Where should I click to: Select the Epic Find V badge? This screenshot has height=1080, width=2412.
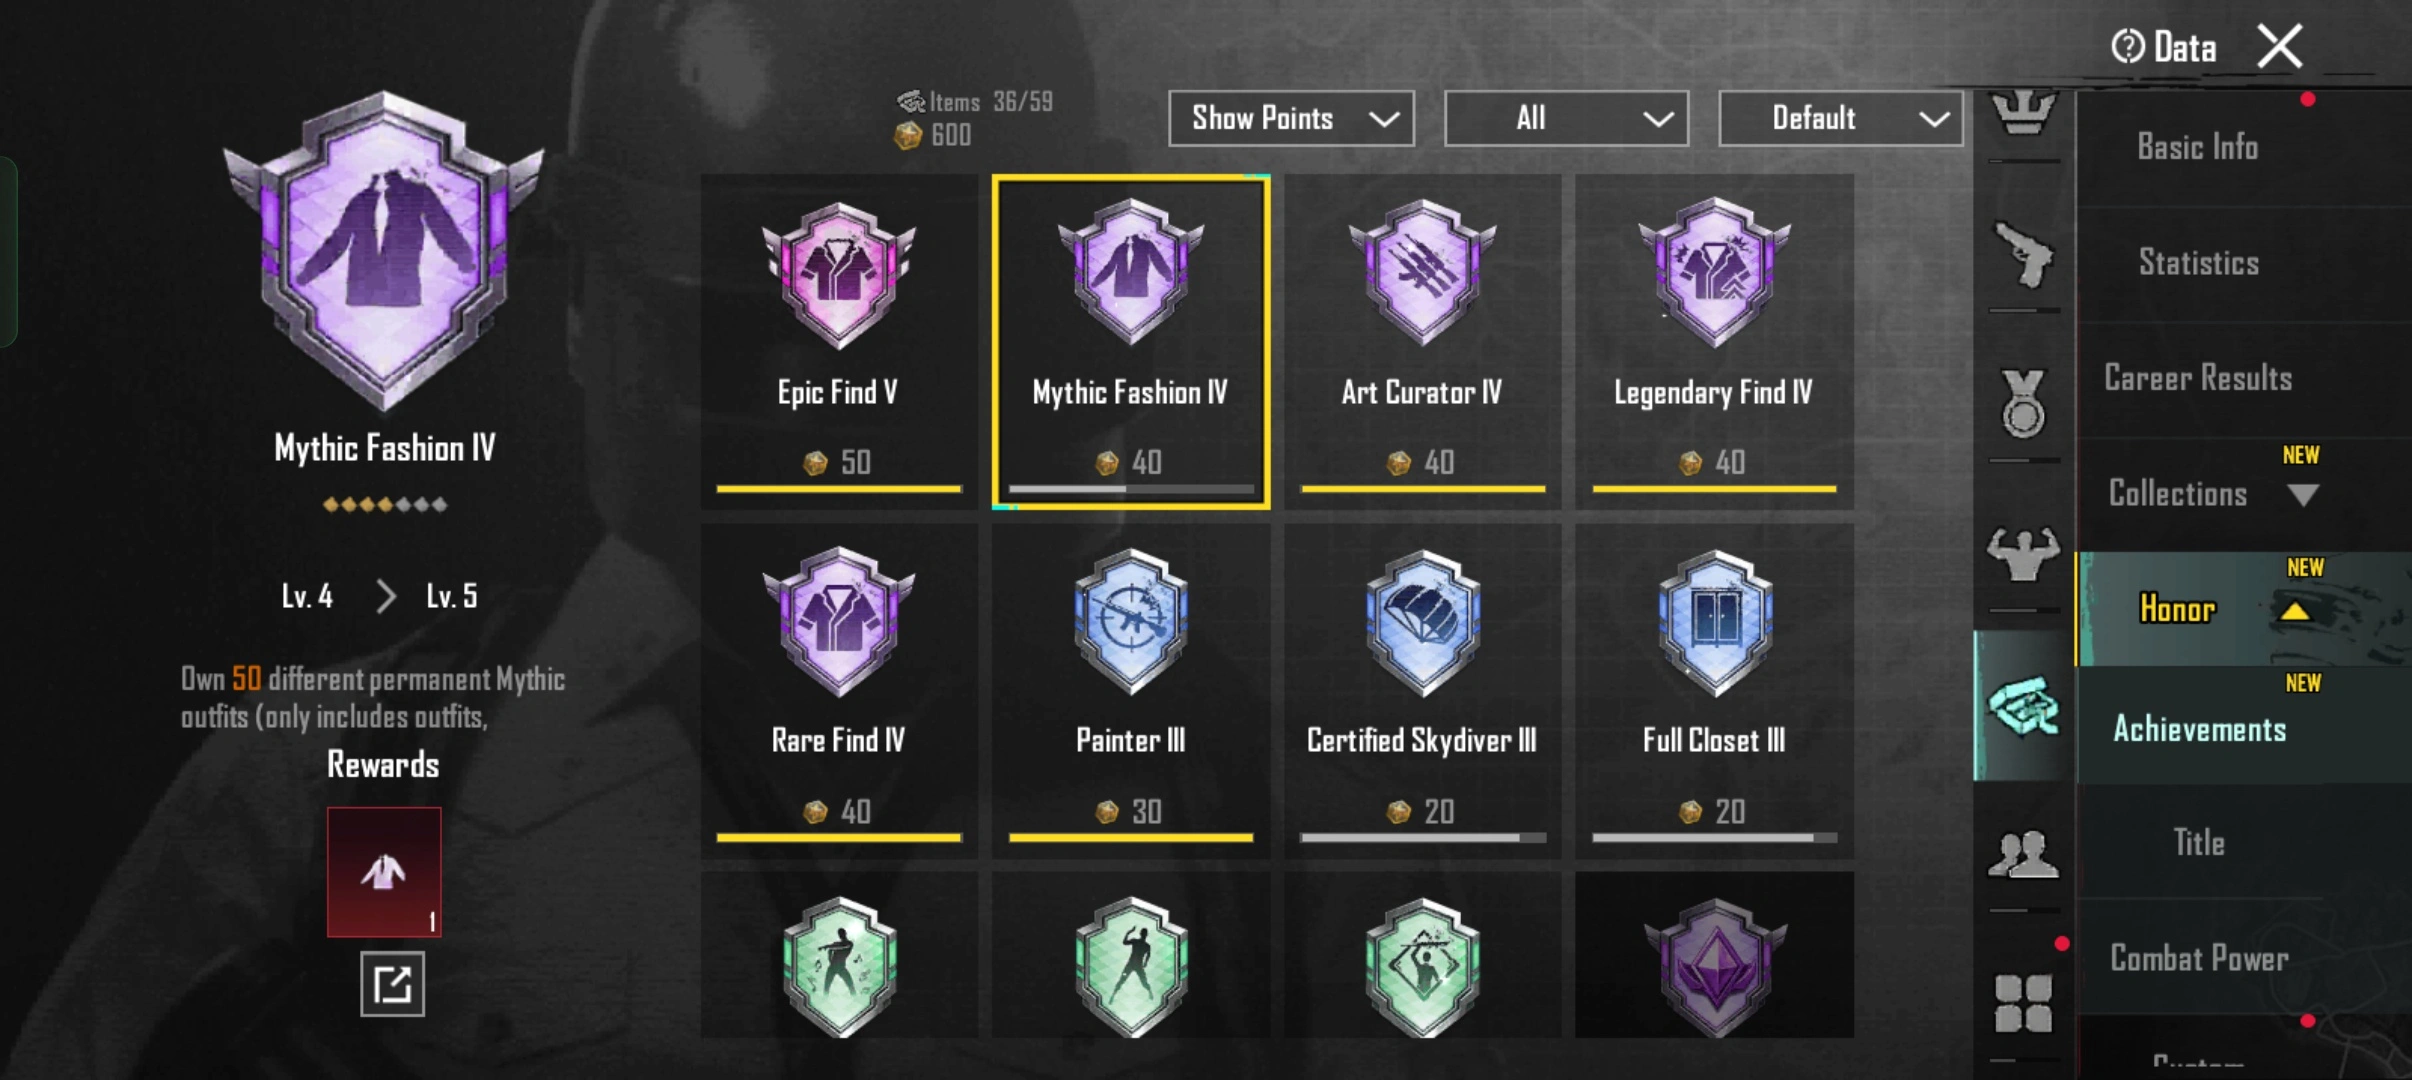click(x=839, y=340)
